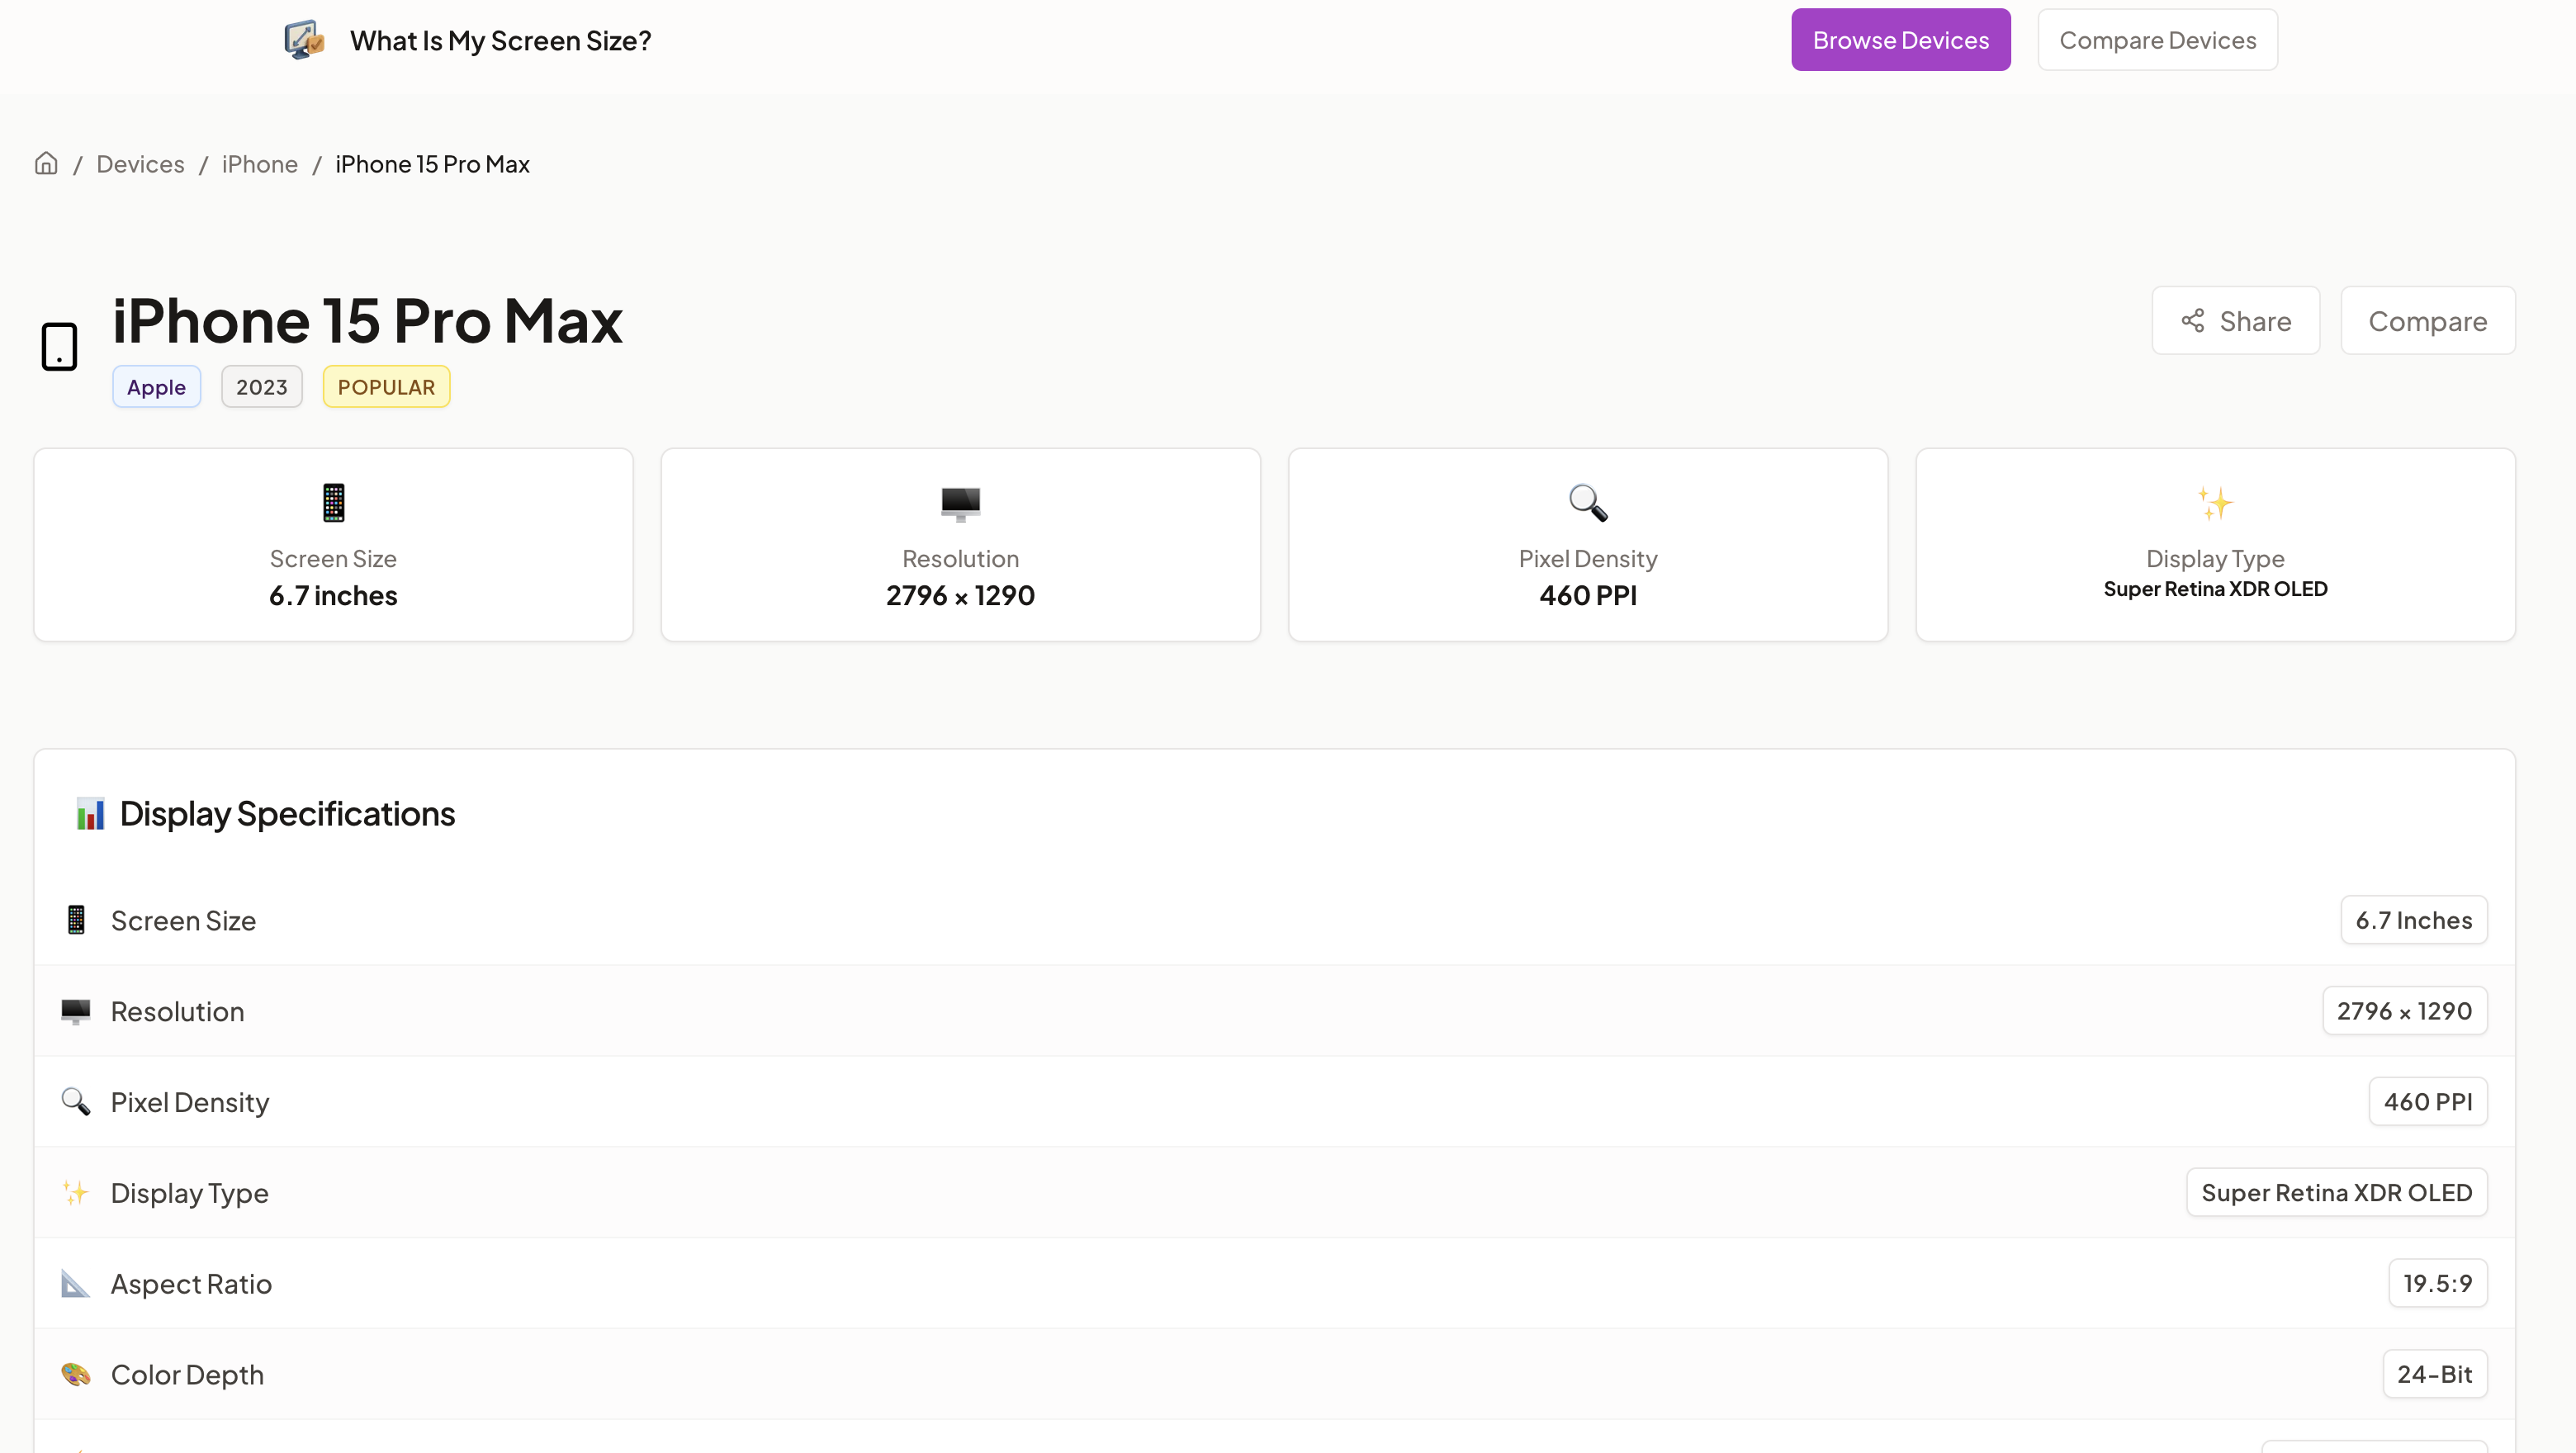Open the home breadcrumb icon

click(46, 163)
